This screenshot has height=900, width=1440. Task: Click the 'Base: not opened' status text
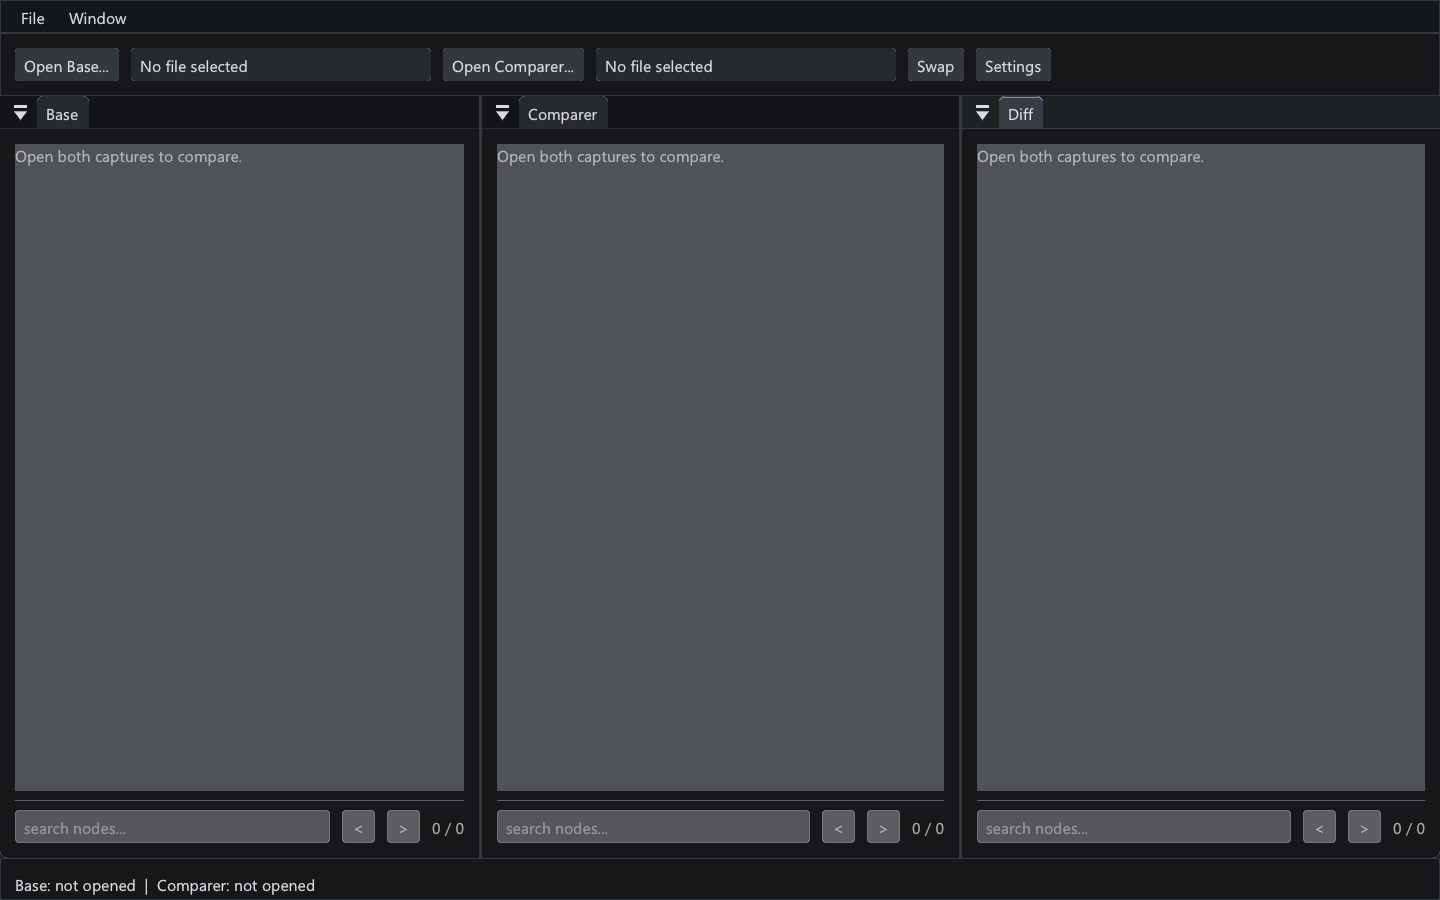(75, 886)
